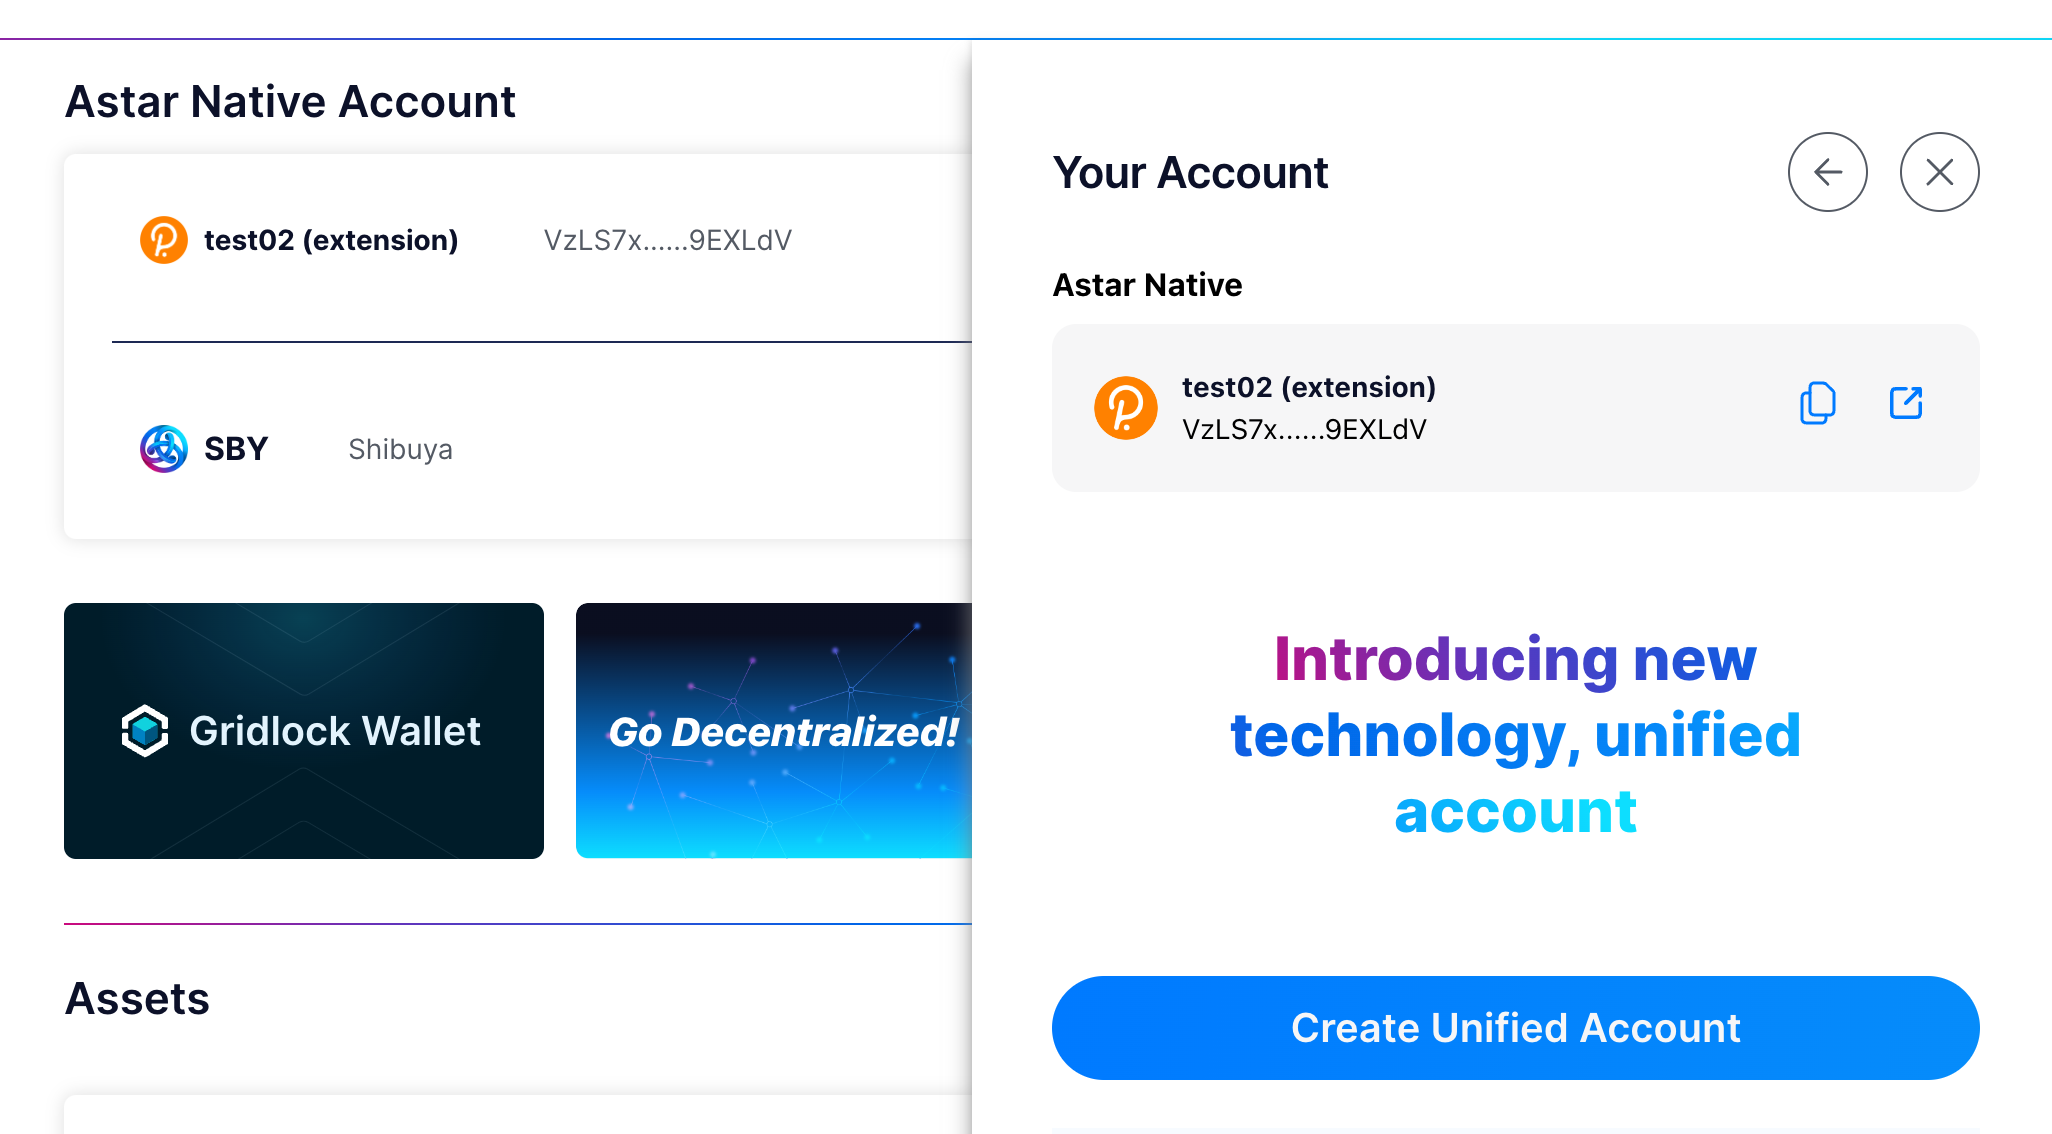Click the Polkadot icon in Your Account panel

click(1126, 408)
